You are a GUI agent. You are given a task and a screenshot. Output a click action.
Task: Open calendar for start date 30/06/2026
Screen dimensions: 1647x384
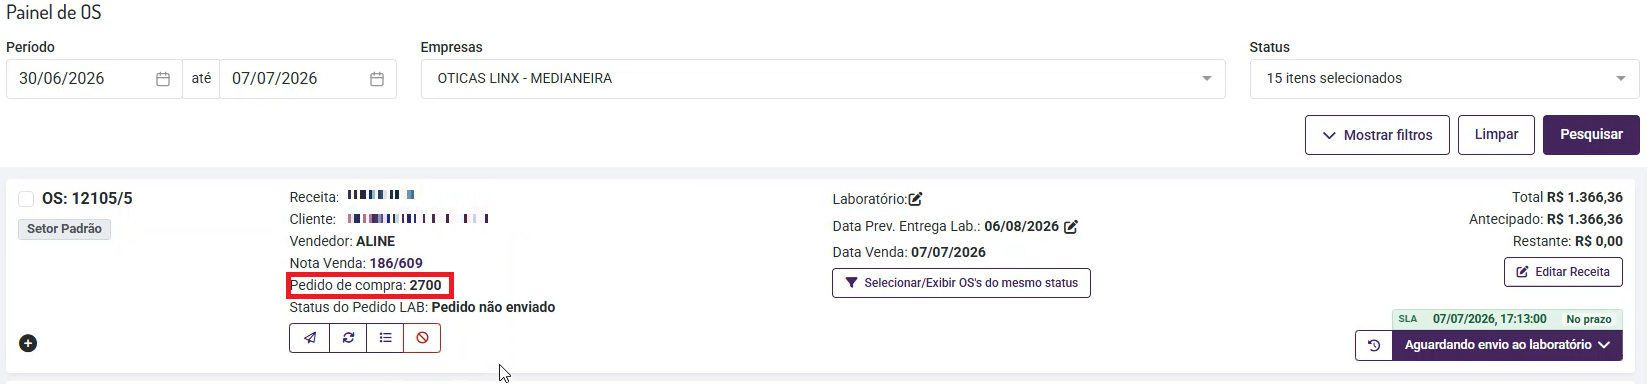(163, 79)
